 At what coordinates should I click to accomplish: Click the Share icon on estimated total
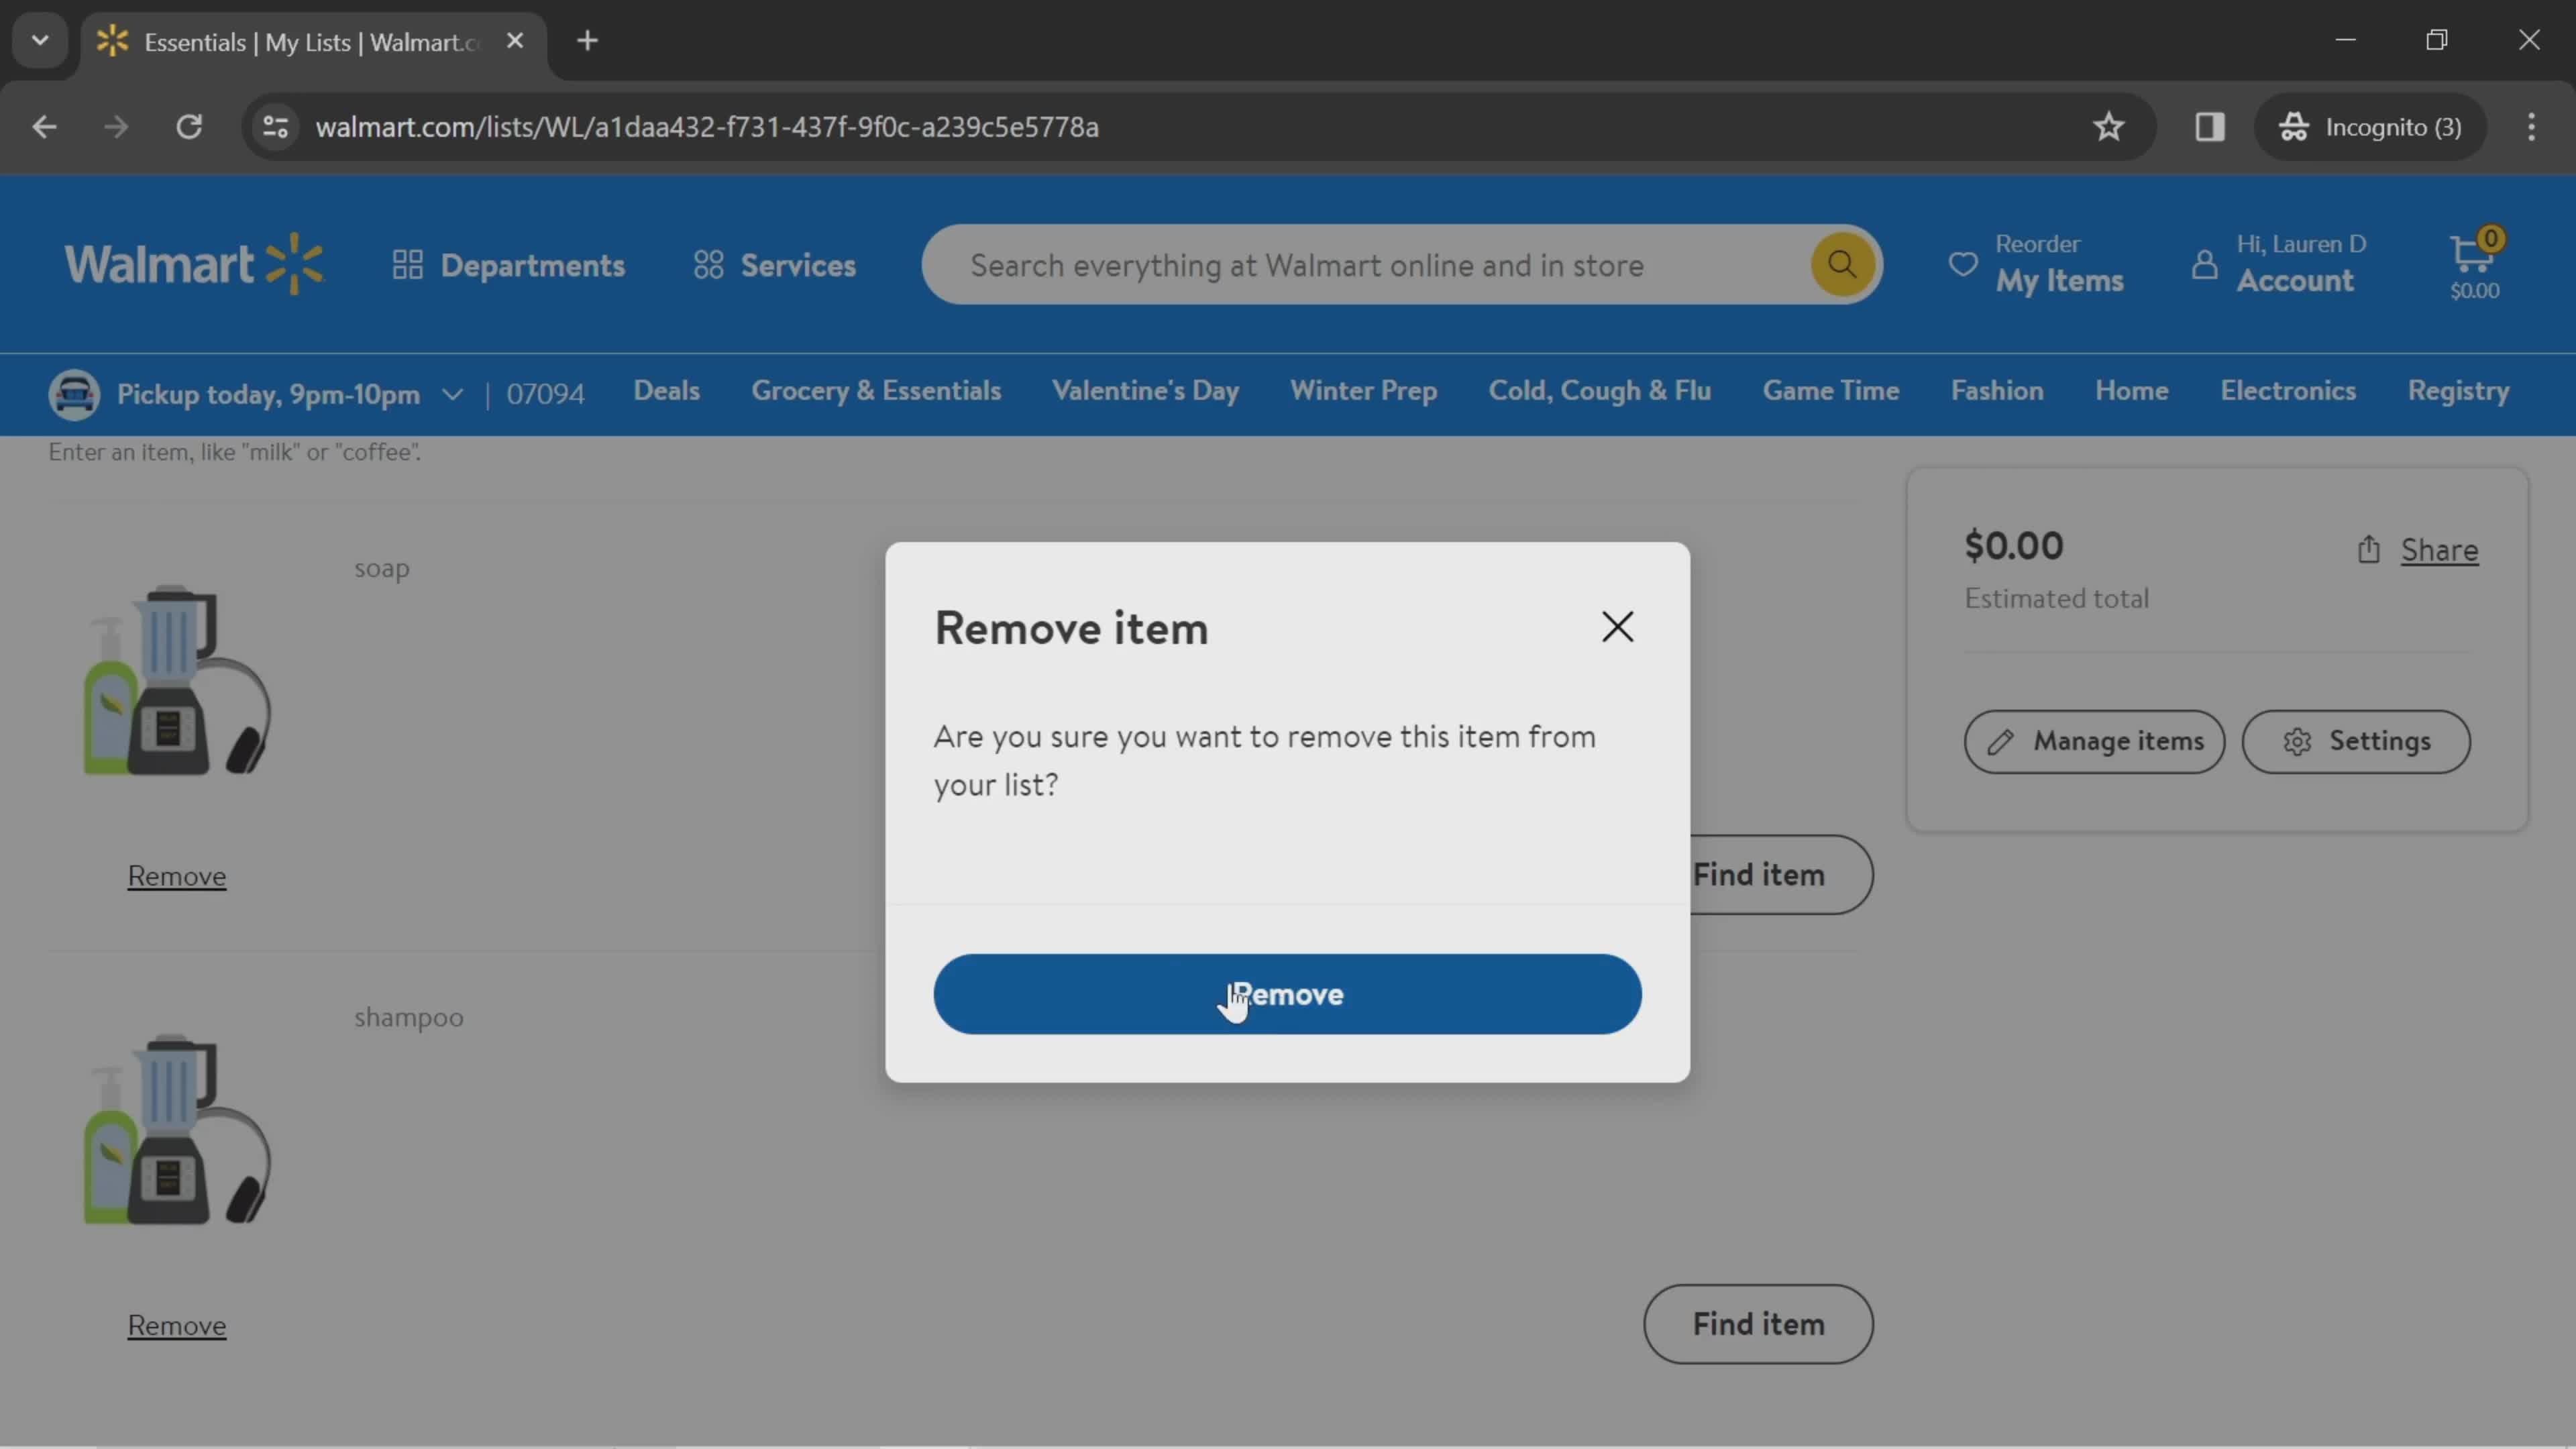click(x=2369, y=550)
